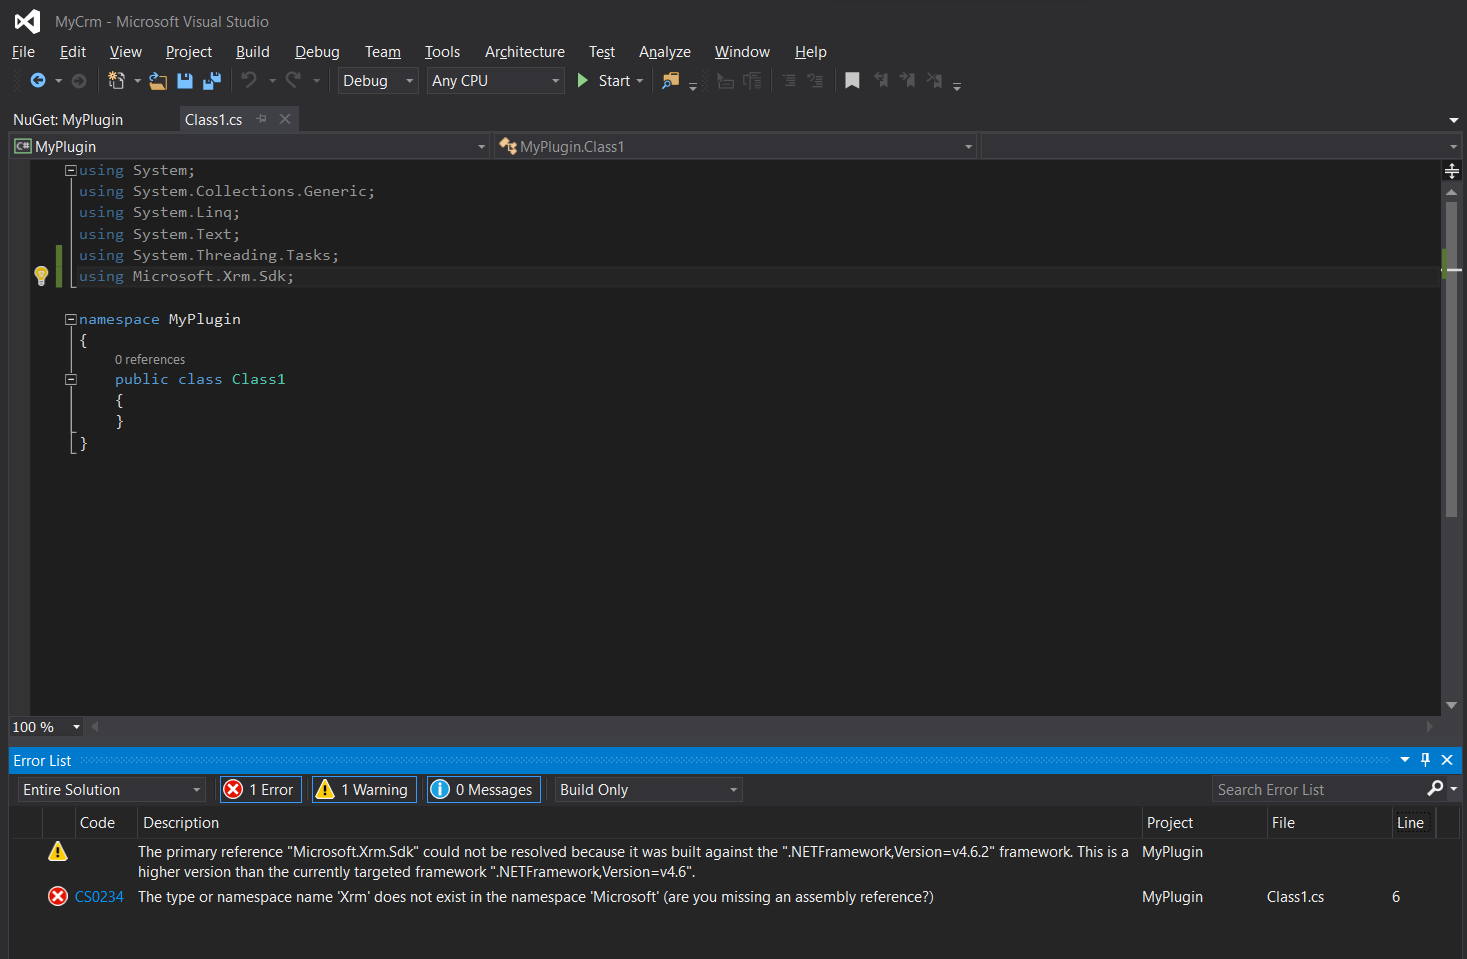The image size is (1467, 959).
Task: Open the CS0234 error code link
Action: [99, 897]
